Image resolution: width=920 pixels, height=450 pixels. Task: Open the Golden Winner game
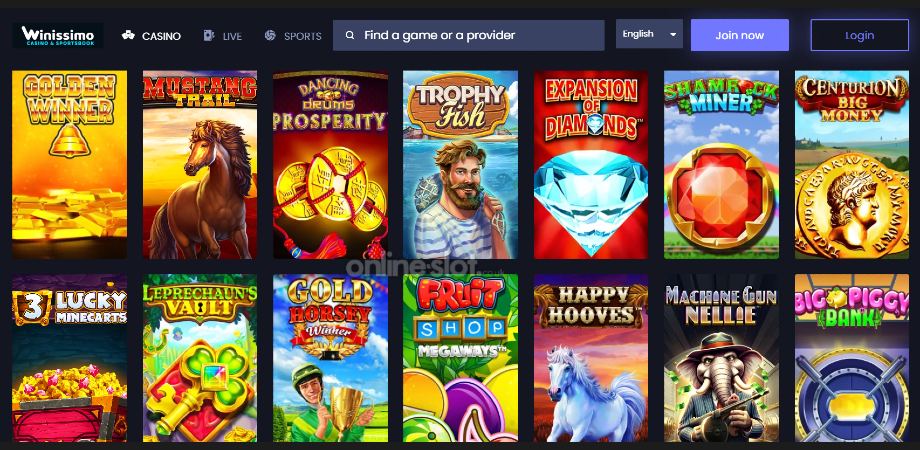tap(69, 164)
